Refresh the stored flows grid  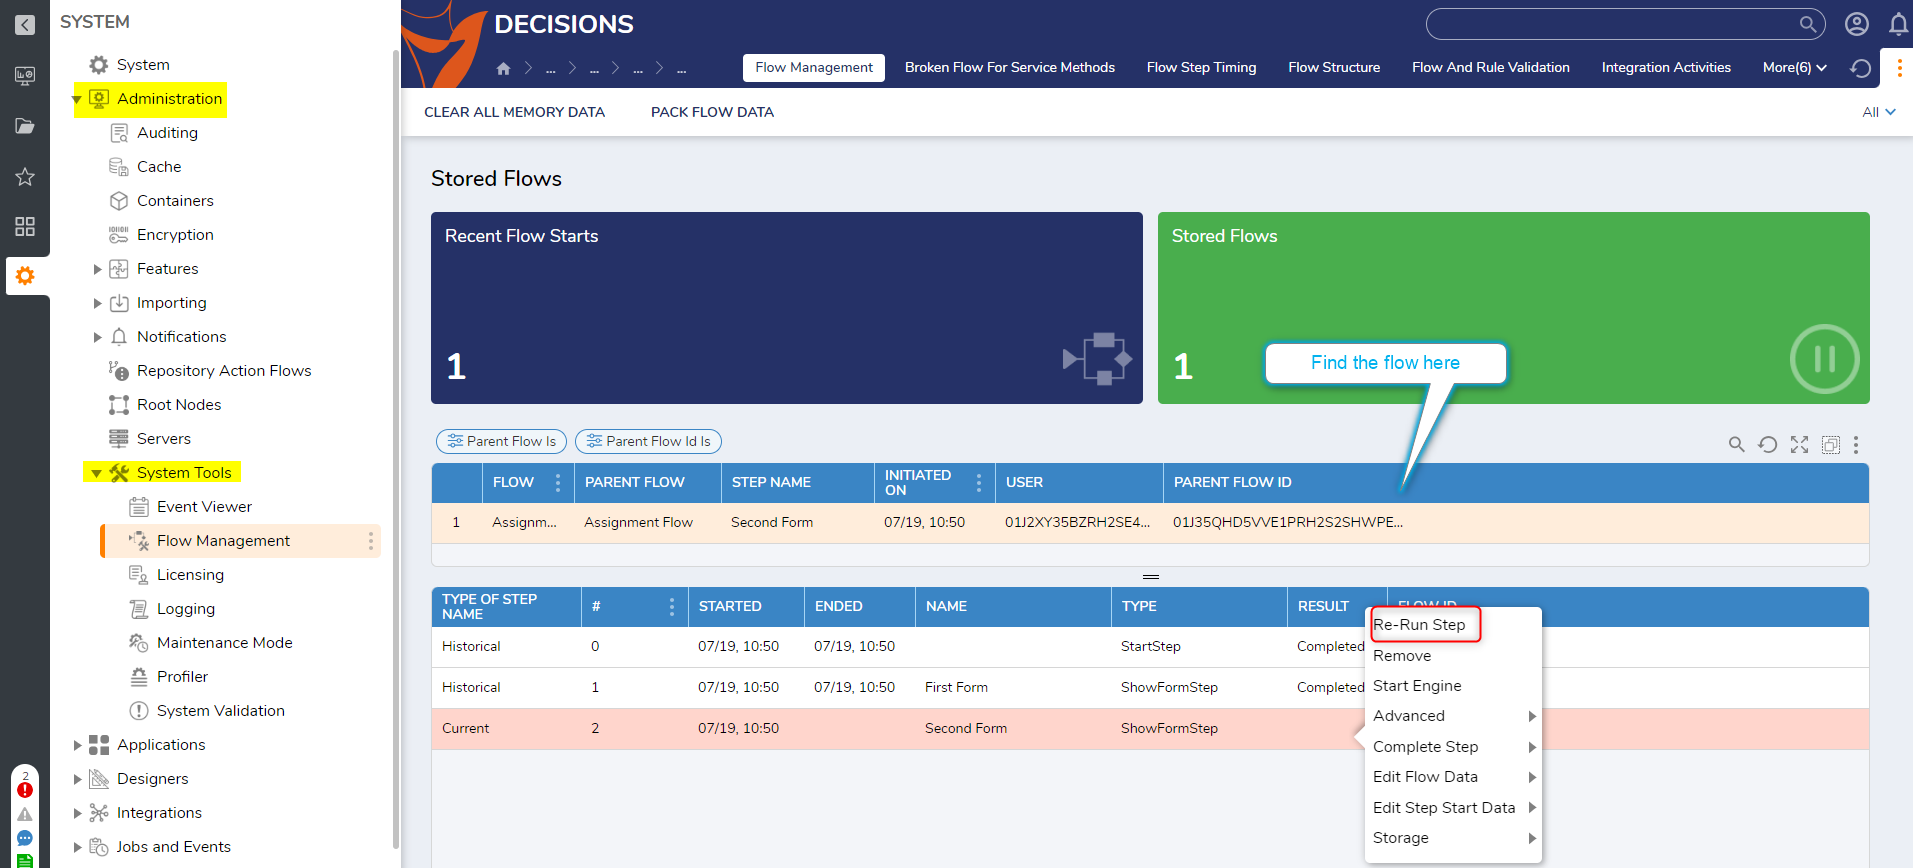1768,445
